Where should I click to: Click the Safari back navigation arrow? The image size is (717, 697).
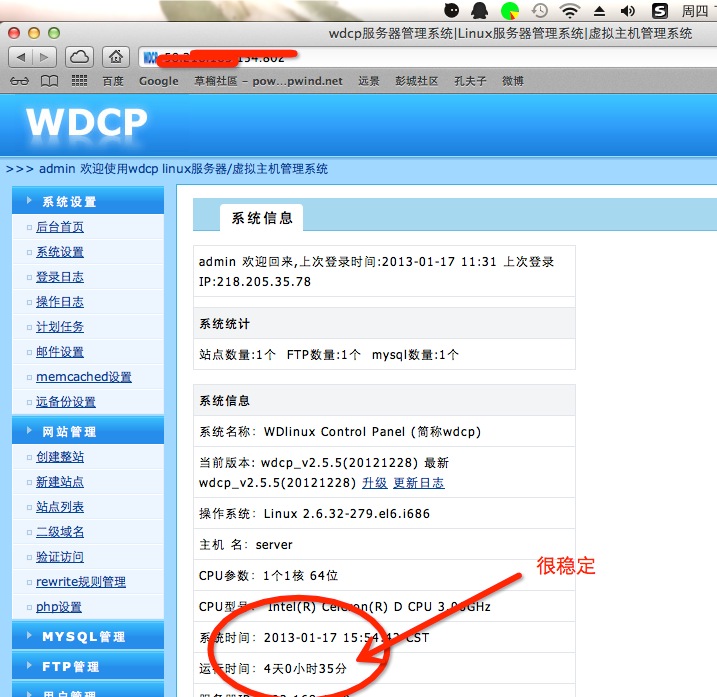coord(22,57)
